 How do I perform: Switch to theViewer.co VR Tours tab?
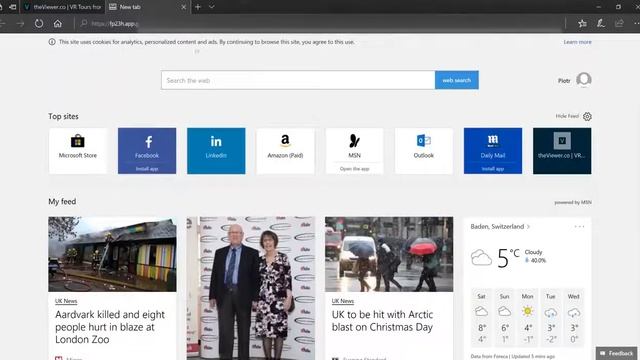(63, 7)
